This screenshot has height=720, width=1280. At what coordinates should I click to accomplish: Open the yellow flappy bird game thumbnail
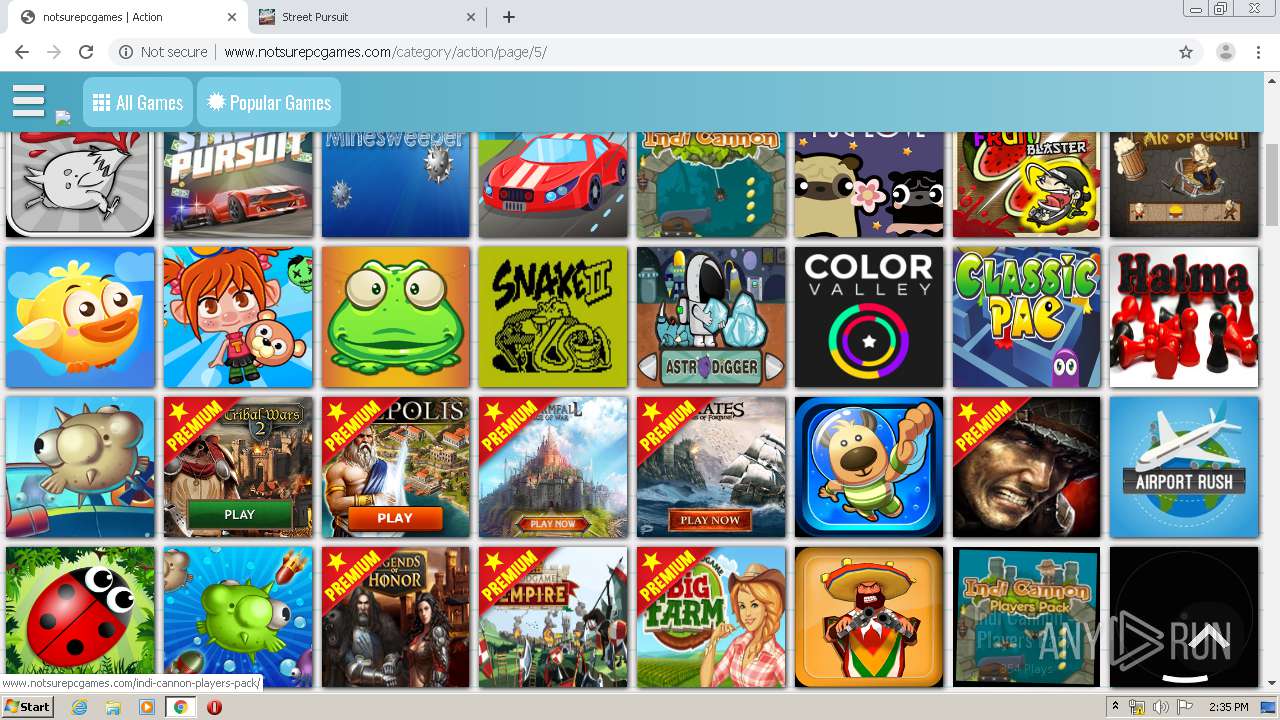(x=80, y=317)
